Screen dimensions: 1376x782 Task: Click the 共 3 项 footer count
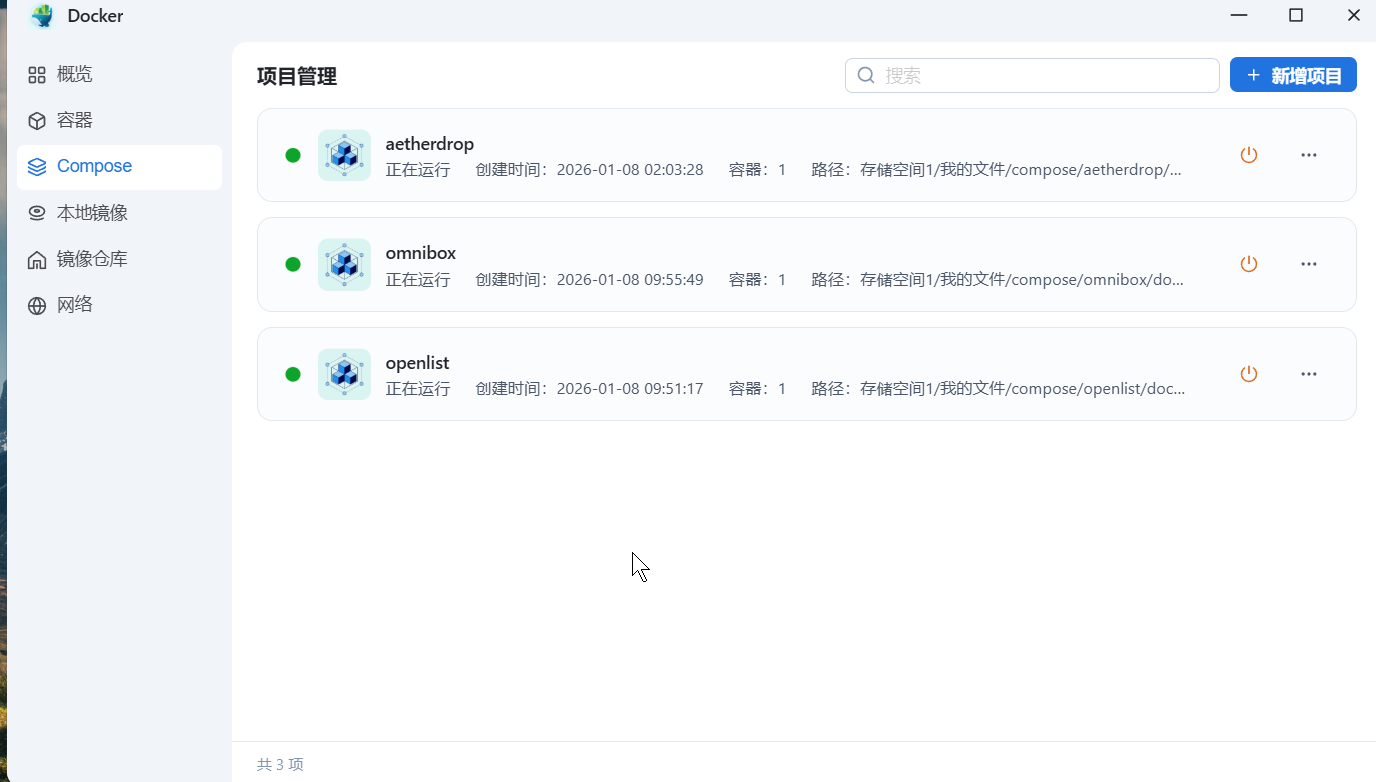point(280,765)
